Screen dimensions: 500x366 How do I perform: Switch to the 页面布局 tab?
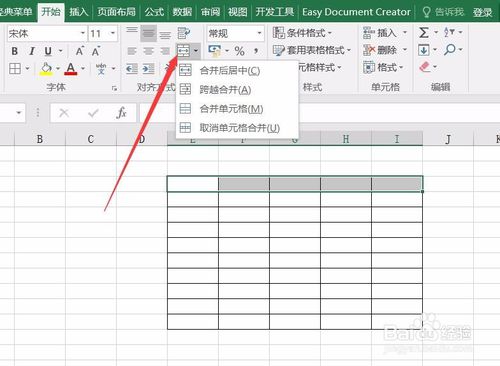pos(117,12)
